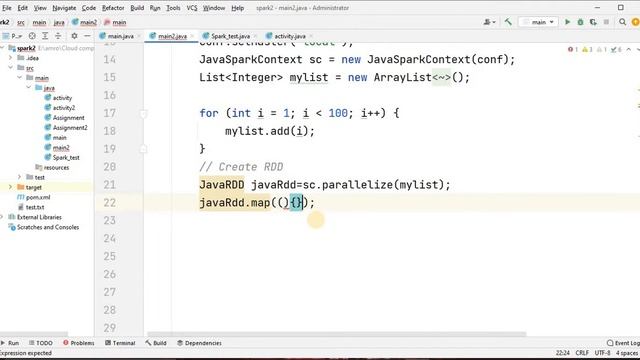Click Collapse All in Project panel
The image size is (640, 360).
pyautogui.click(x=58, y=36)
